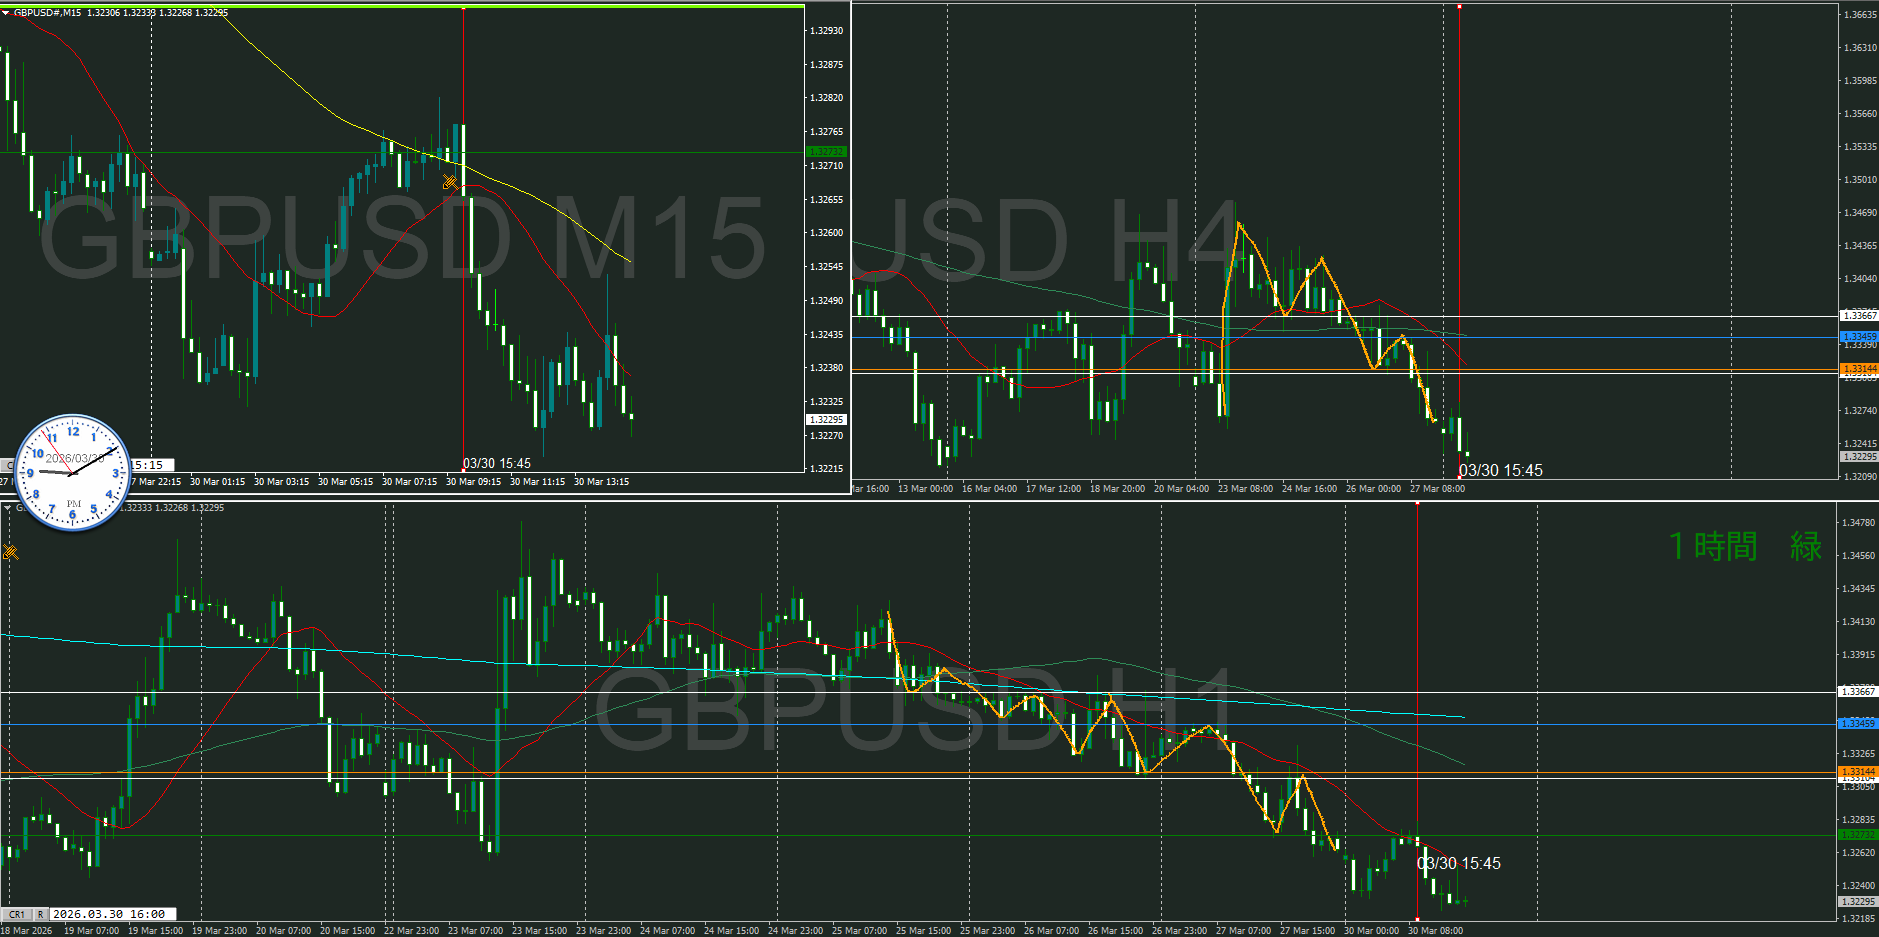Click the 2026.03.30 16:00 date field
The height and width of the screenshot is (937, 1879).
pos(110,914)
